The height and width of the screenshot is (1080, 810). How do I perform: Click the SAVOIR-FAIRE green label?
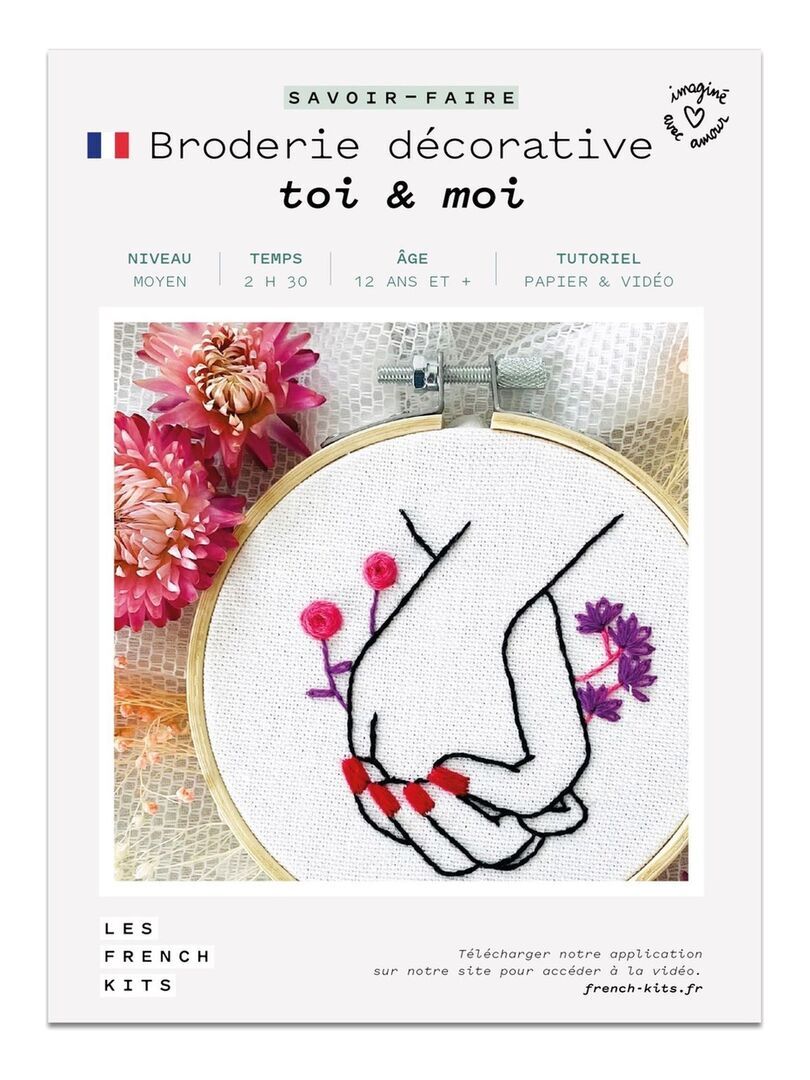(402, 98)
